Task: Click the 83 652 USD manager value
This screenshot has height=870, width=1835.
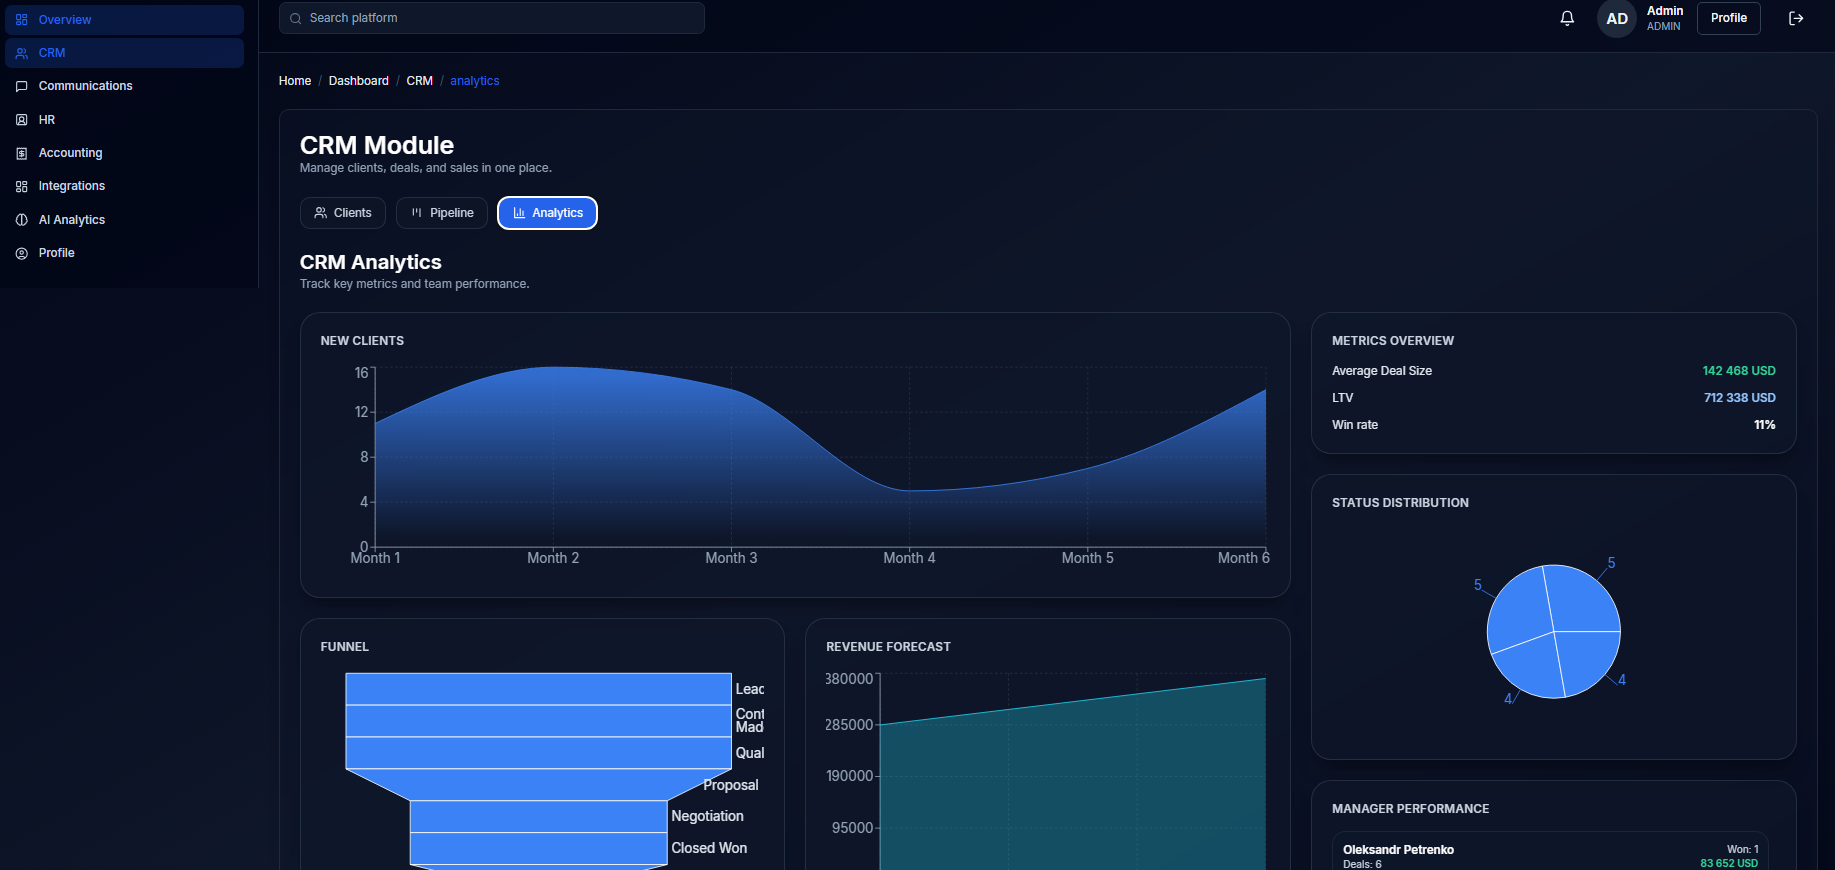Action: click(1729, 863)
